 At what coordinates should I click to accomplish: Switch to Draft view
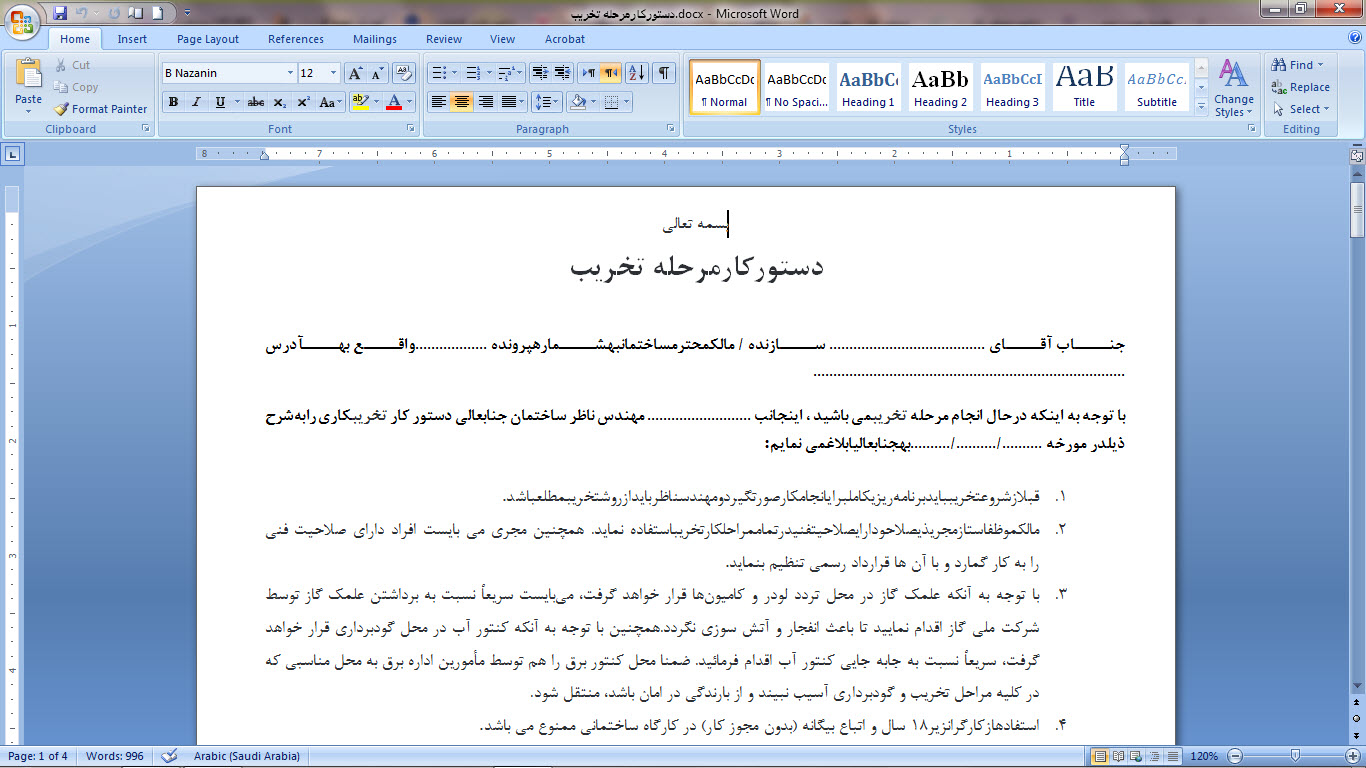1175,756
